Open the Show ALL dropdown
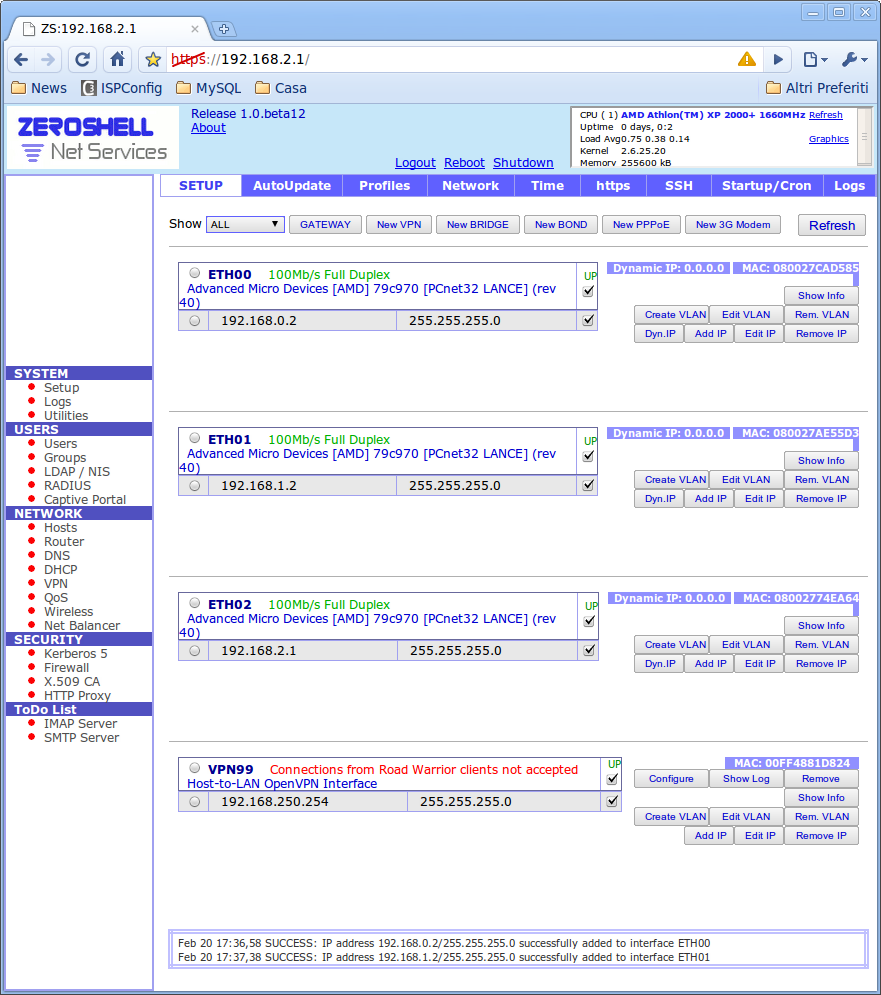The height and width of the screenshot is (995, 881). (245, 225)
